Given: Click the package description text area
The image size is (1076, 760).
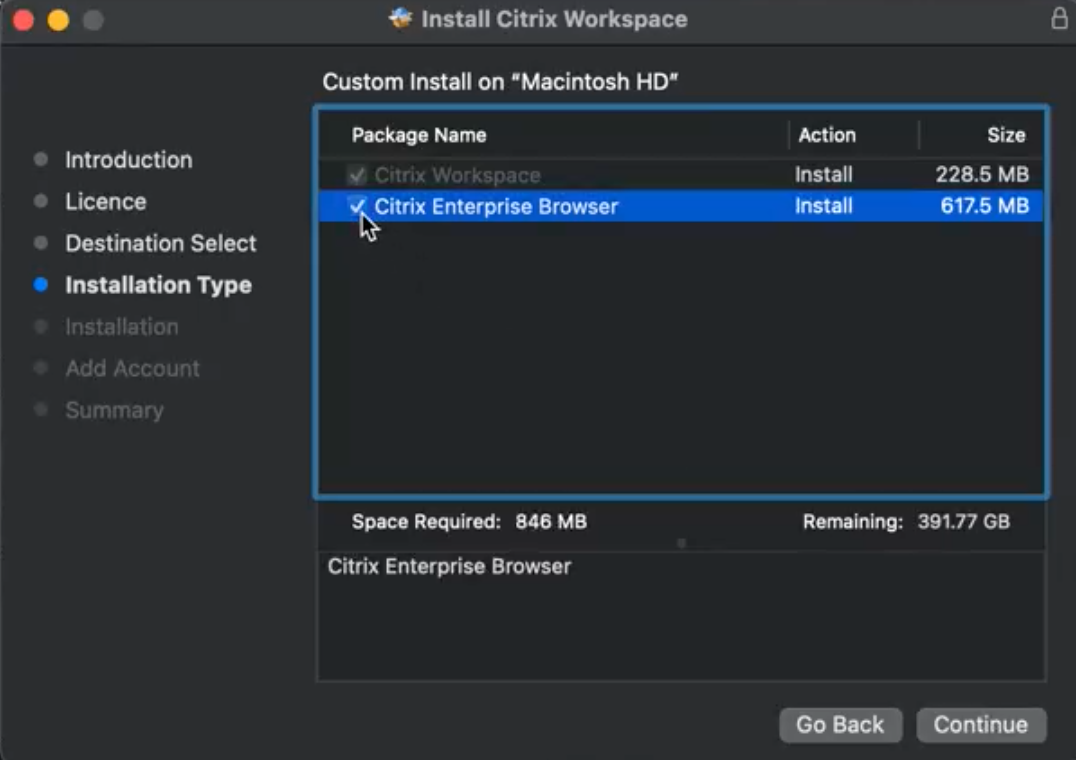Looking at the screenshot, I should (680, 615).
